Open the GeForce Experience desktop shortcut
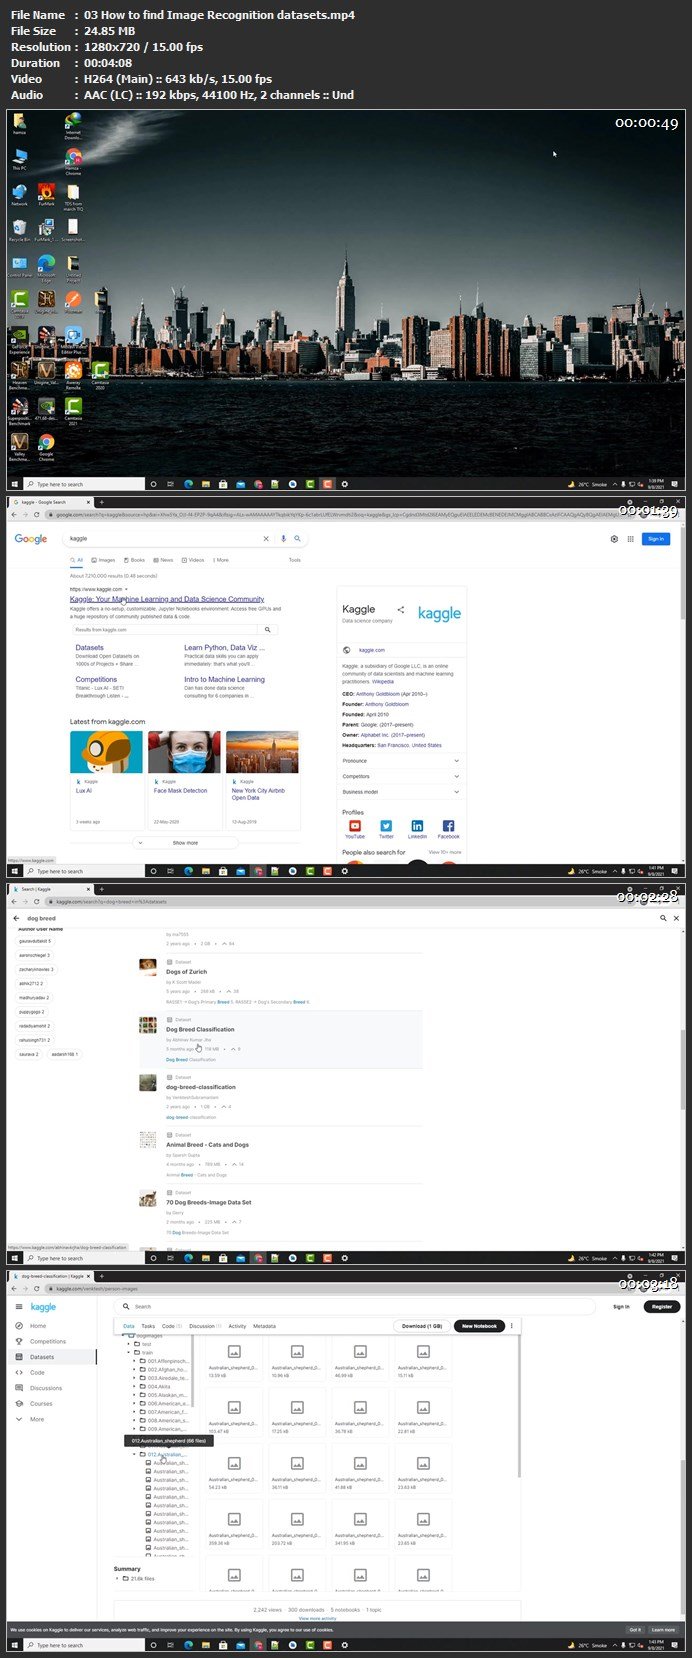692x1658 pixels. [19, 338]
